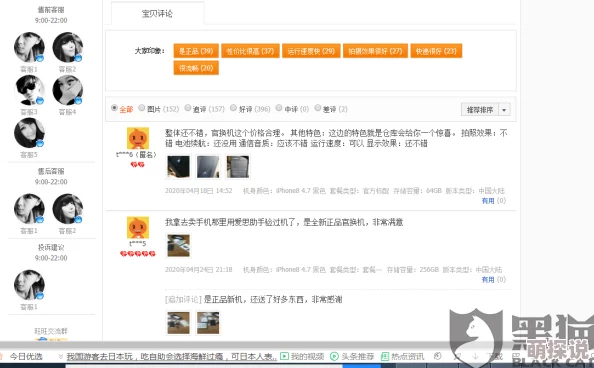This screenshot has width=594, height=368.
Task: Click the 售前客服 heading
Action: click(51, 9)
